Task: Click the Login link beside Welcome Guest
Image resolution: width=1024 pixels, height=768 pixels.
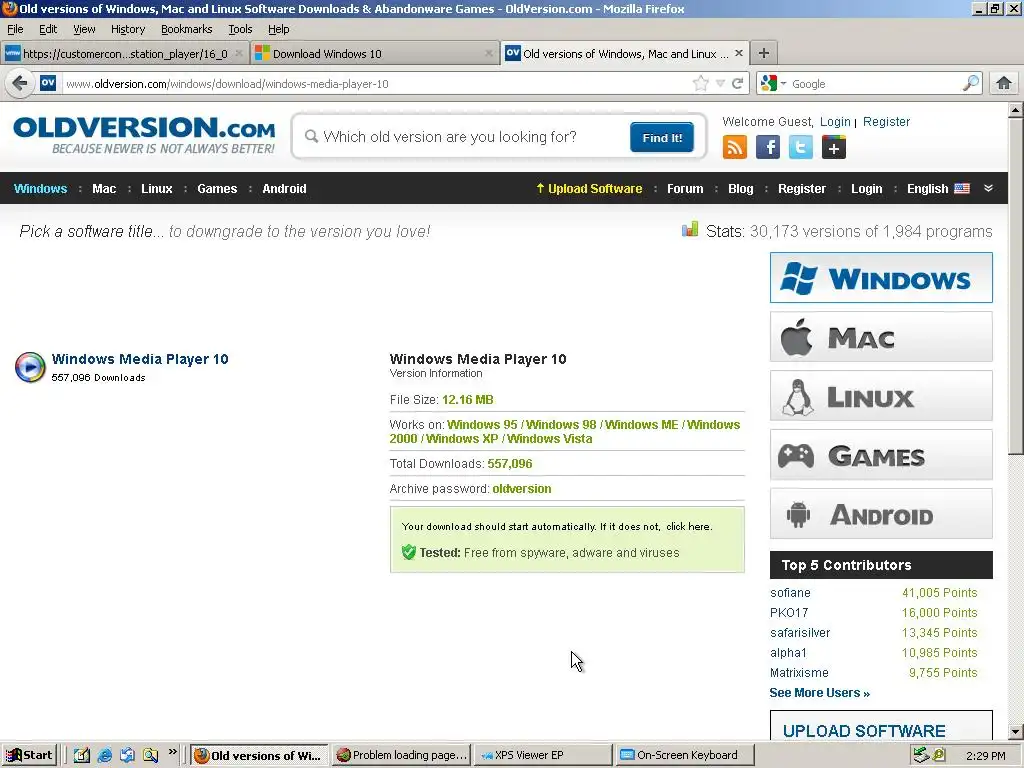Action: coord(835,121)
